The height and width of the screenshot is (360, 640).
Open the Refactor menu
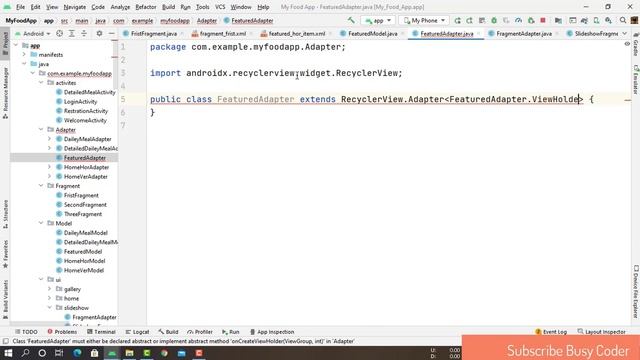(146, 7)
